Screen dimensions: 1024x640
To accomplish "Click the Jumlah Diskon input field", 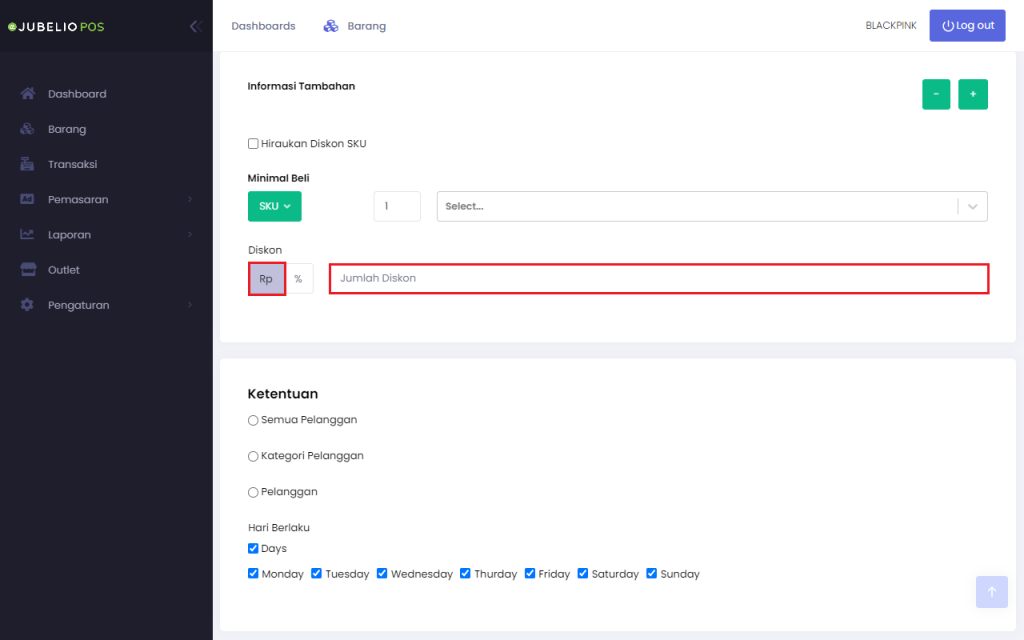I will point(659,279).
